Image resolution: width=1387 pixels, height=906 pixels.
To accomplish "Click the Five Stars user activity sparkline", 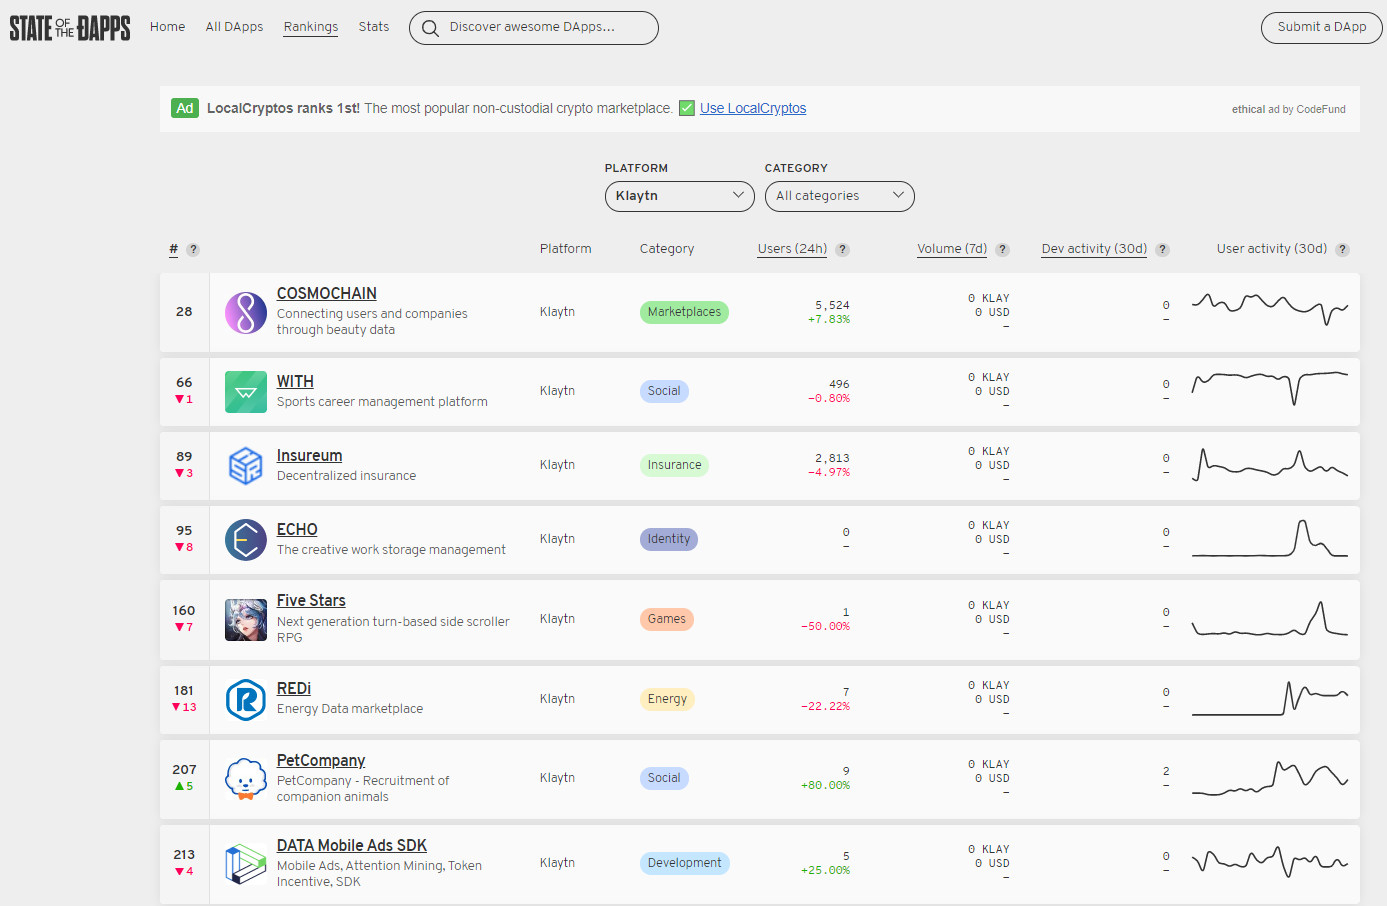I will [1270, 619].
